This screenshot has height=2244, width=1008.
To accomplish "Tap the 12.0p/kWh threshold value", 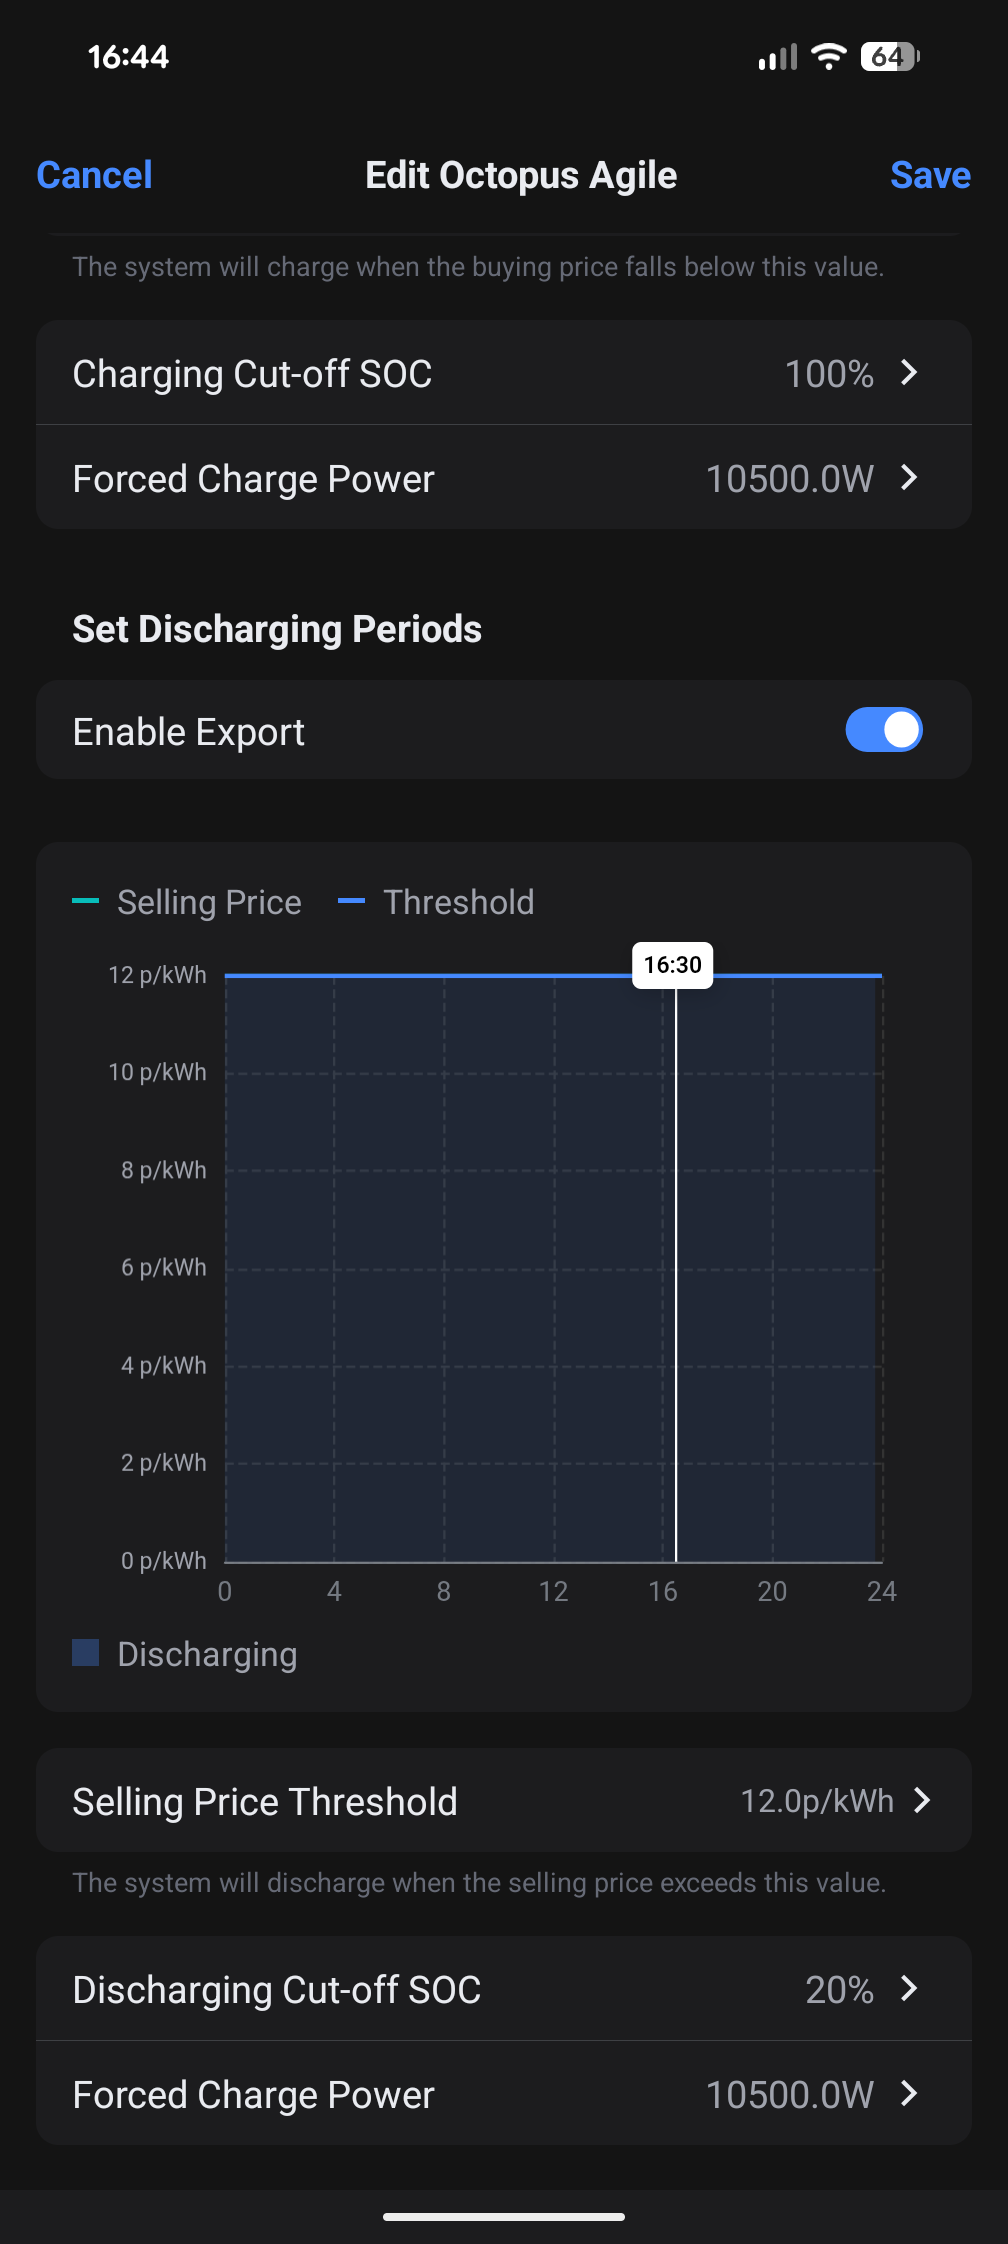I will click(816, 1801).
